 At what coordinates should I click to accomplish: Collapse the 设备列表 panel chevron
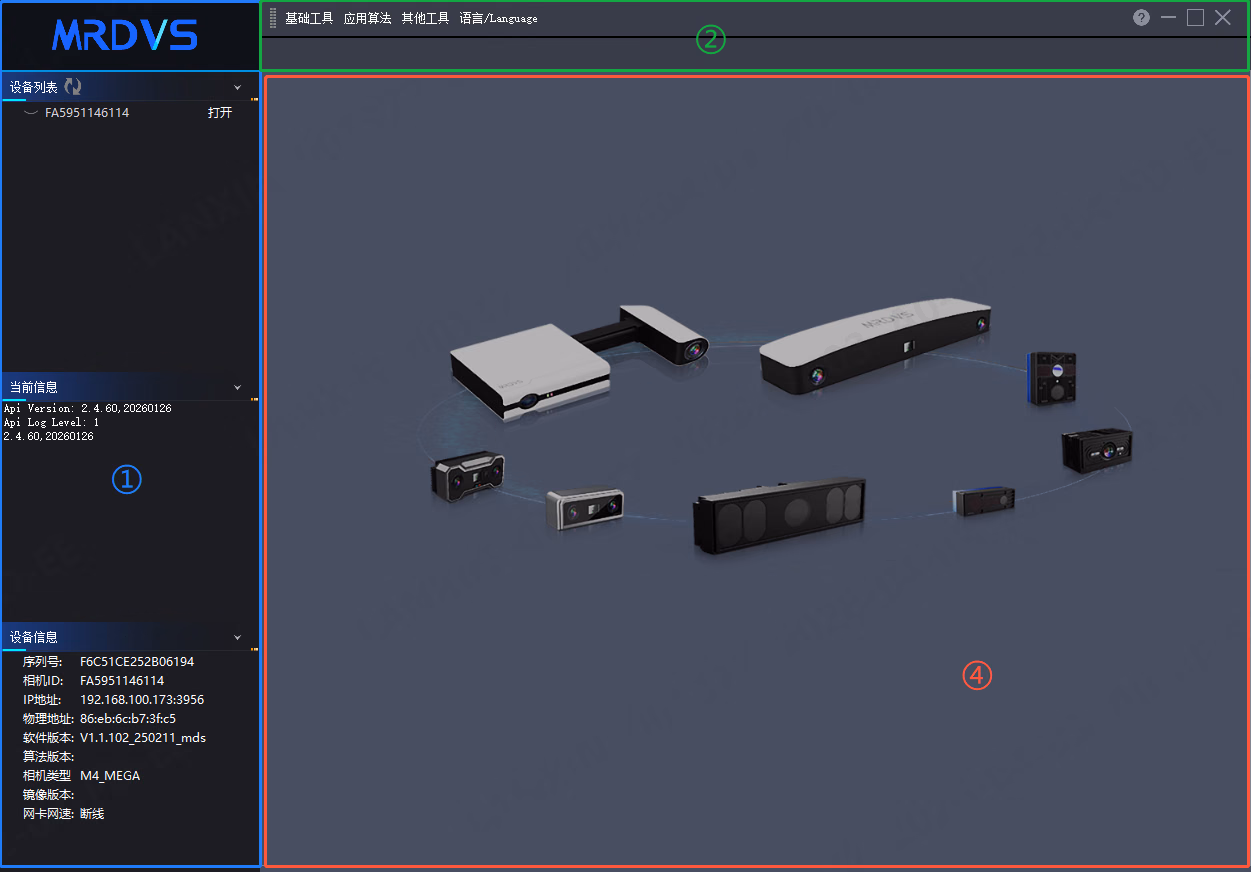pyautogui.click(x=238, y=88)
